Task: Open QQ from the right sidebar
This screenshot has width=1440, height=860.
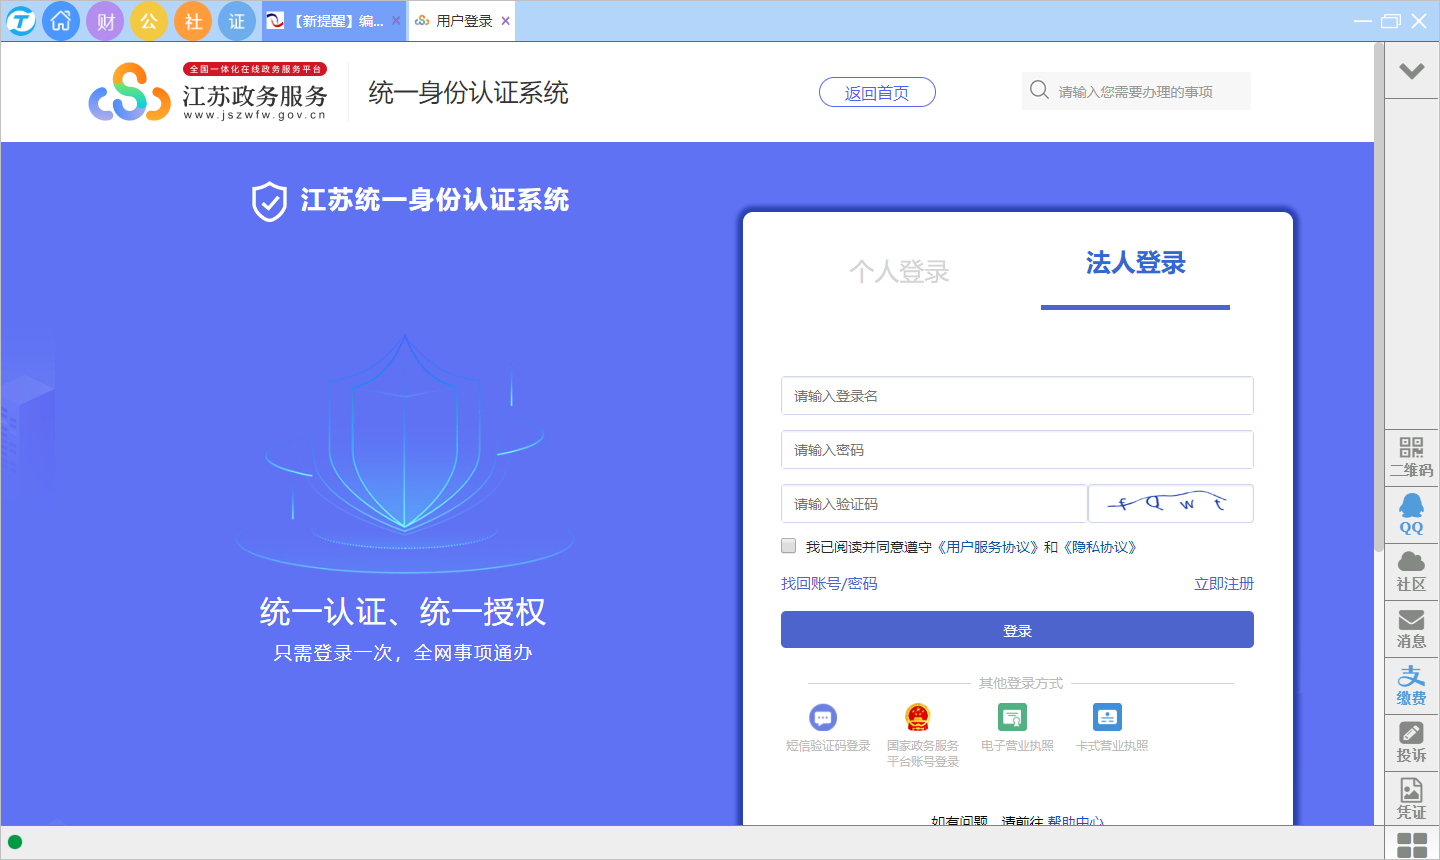Action: (1411, 514)
